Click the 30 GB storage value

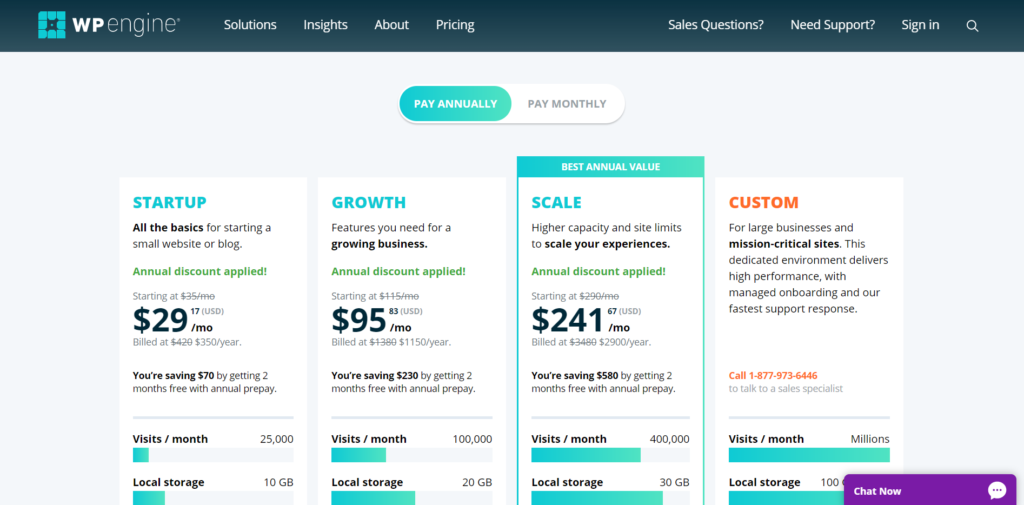[x=674, y=482]
